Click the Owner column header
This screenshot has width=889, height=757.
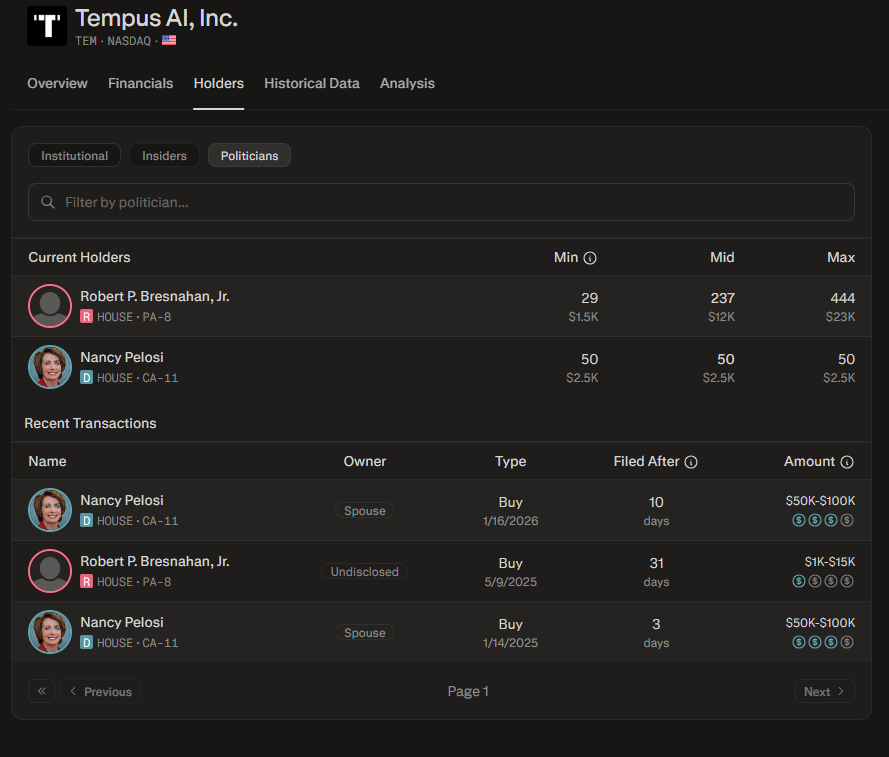click(x=365, y=462)
